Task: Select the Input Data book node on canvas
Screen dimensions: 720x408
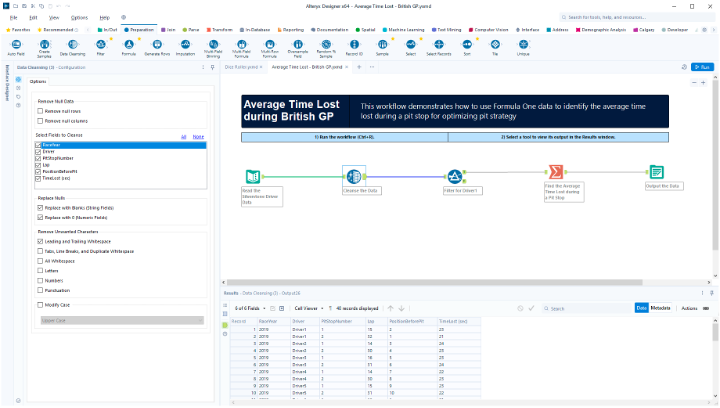Action: pos(253,176)
